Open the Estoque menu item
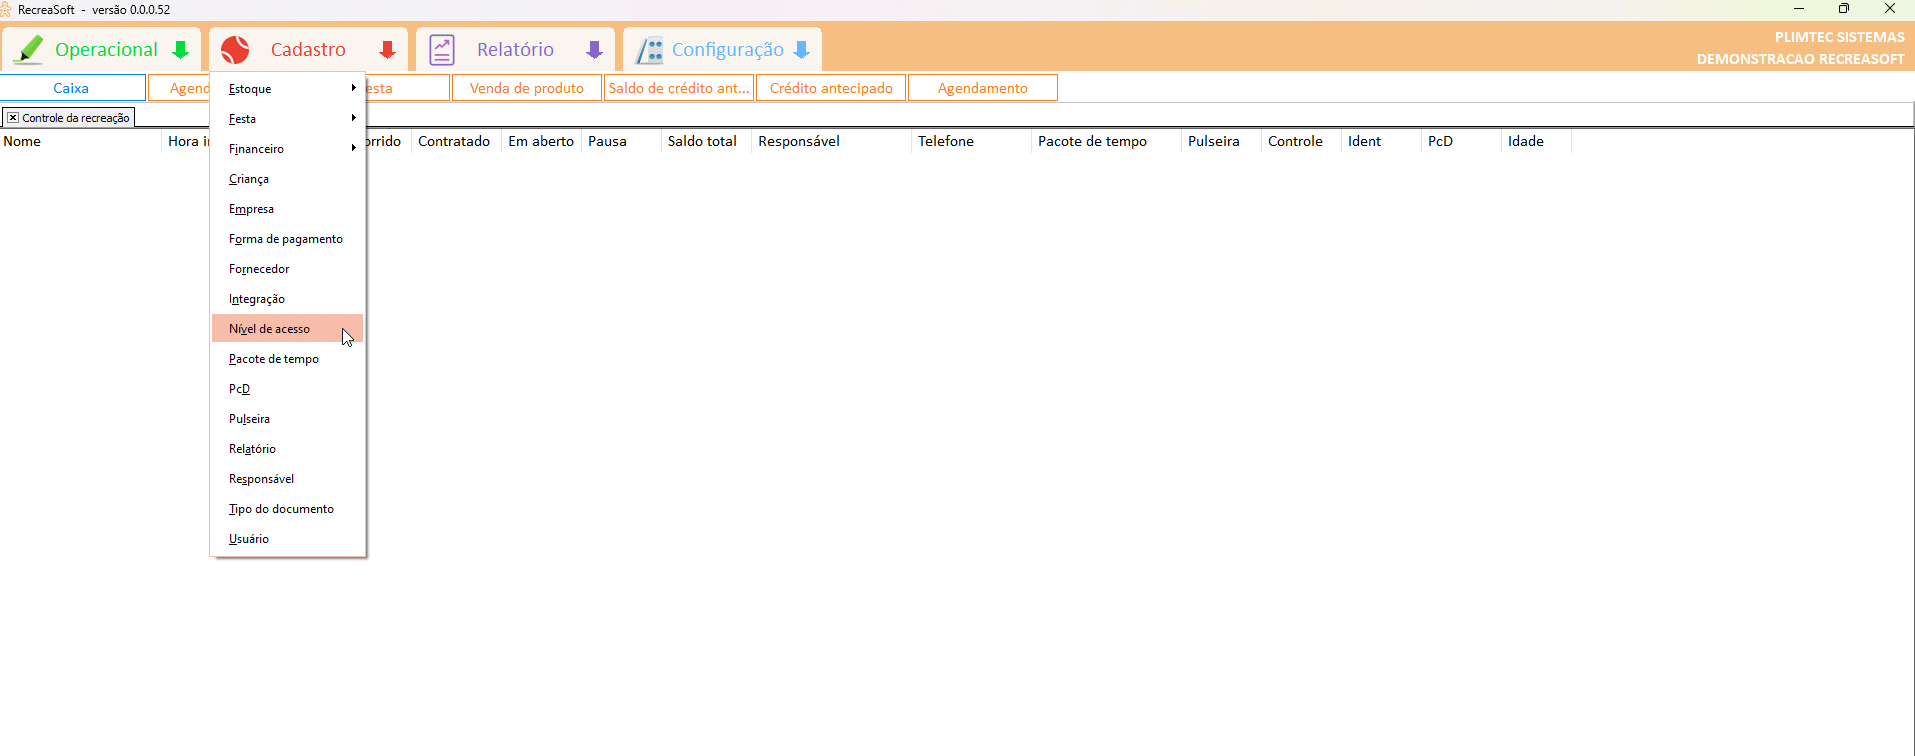Image resolution: width=1915 pixels, height=756 pixels. coord(287,89)
